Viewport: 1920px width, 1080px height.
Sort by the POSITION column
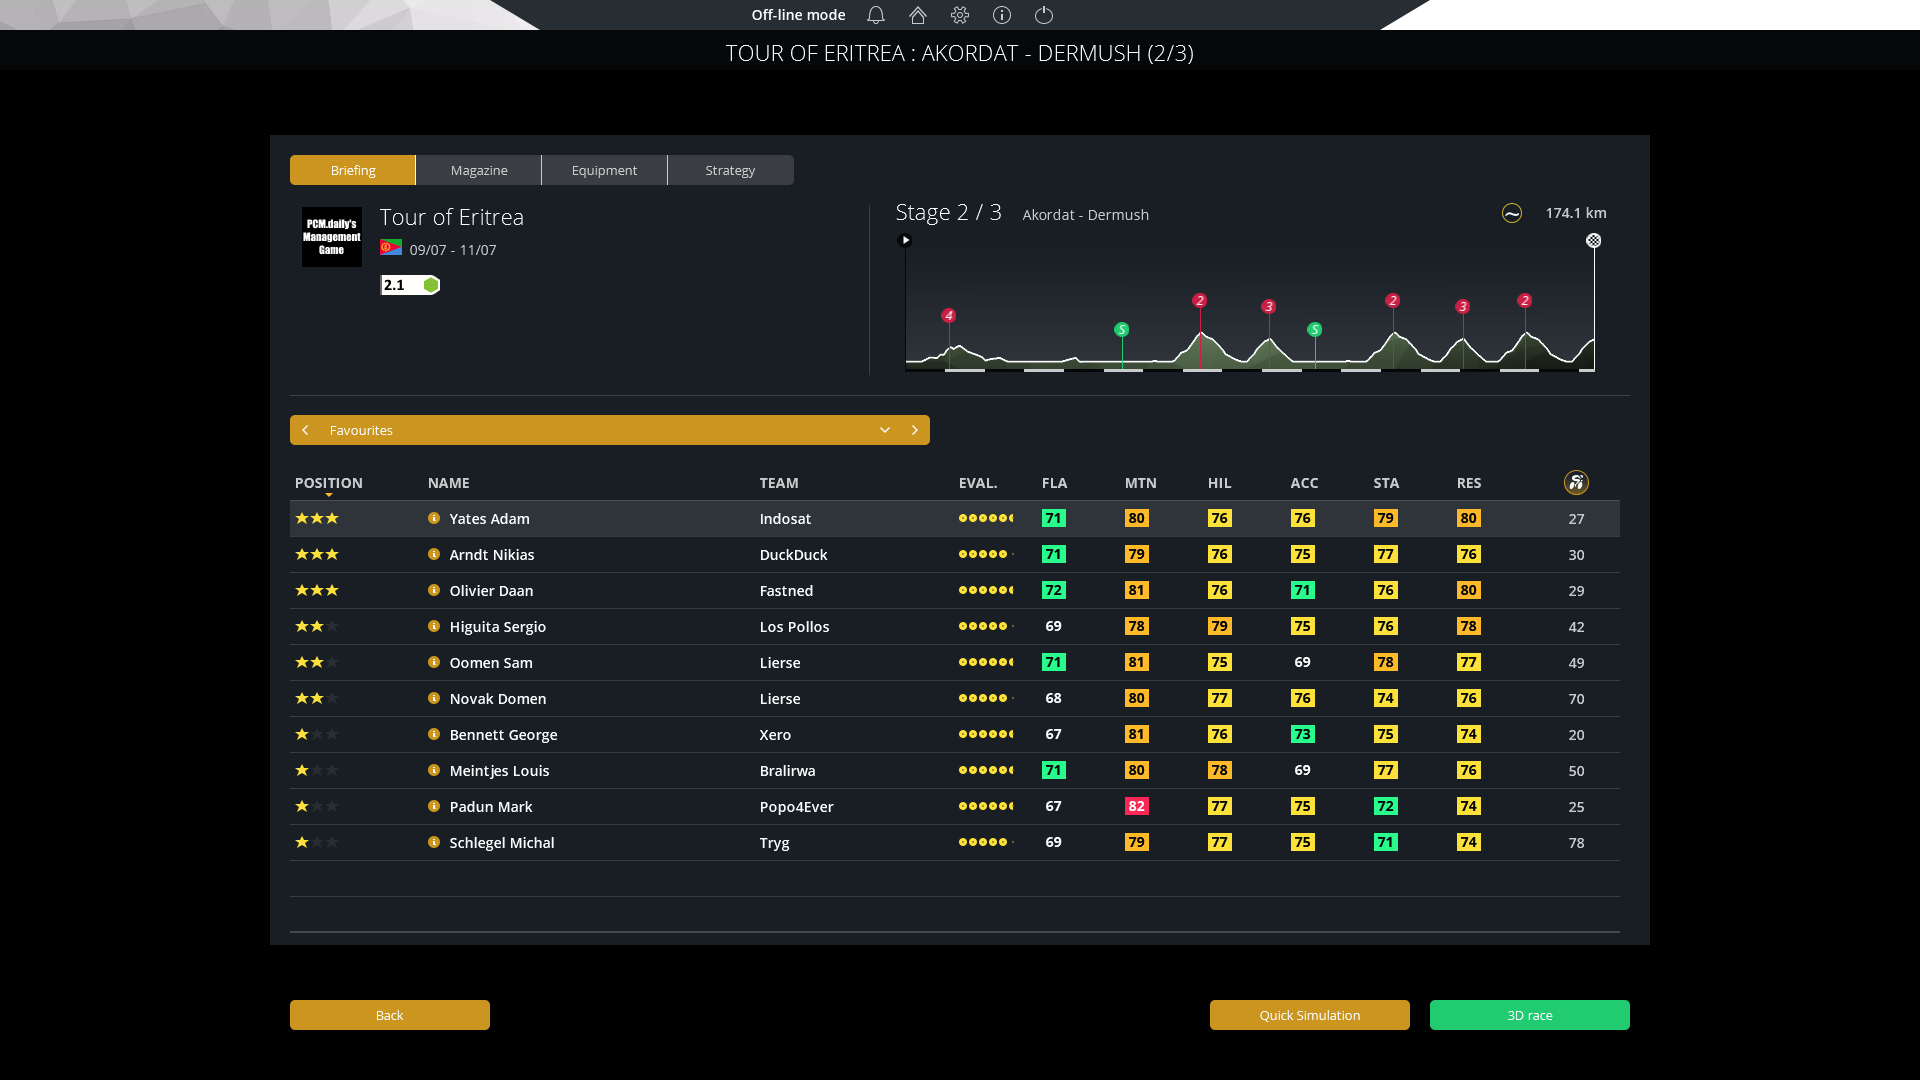click(328, 483)
